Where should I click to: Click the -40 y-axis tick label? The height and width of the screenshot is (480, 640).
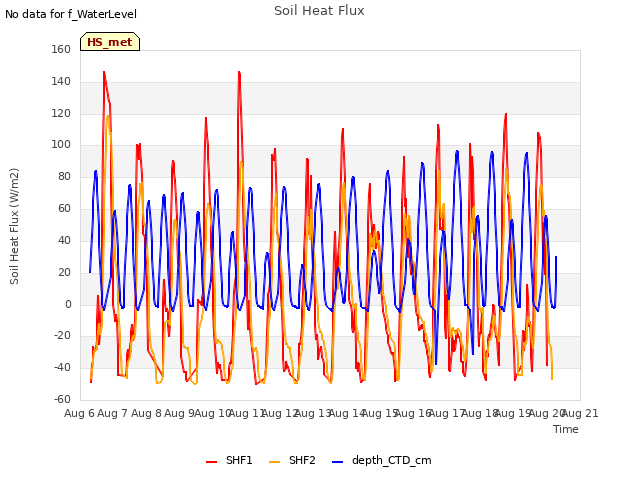[x=62, y=367]
